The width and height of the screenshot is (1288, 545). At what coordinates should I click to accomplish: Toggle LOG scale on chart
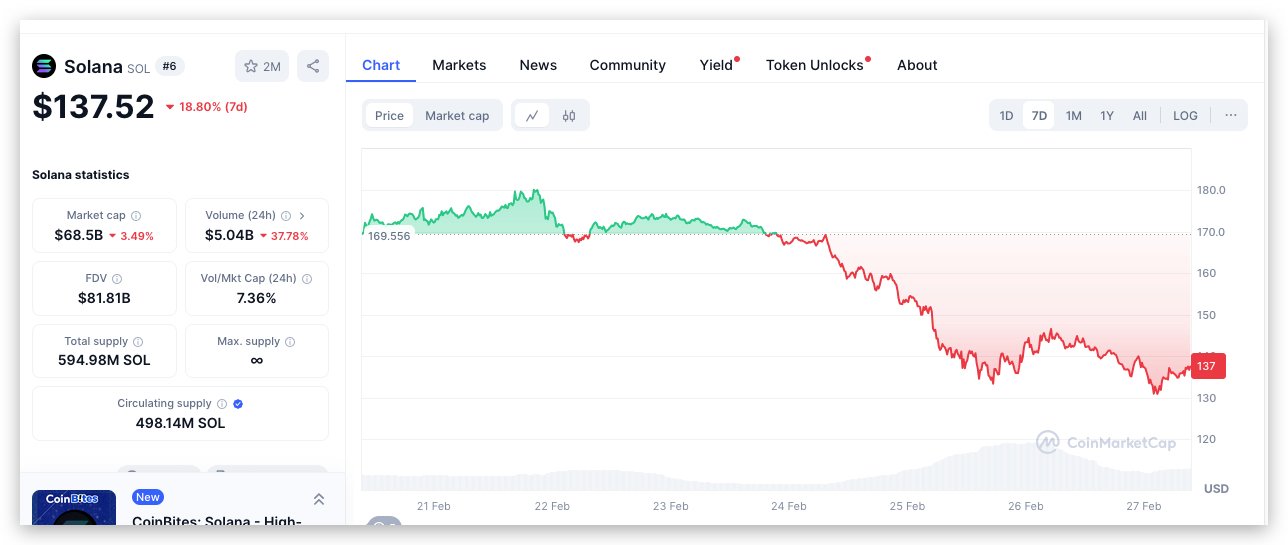click(1185, 115)
